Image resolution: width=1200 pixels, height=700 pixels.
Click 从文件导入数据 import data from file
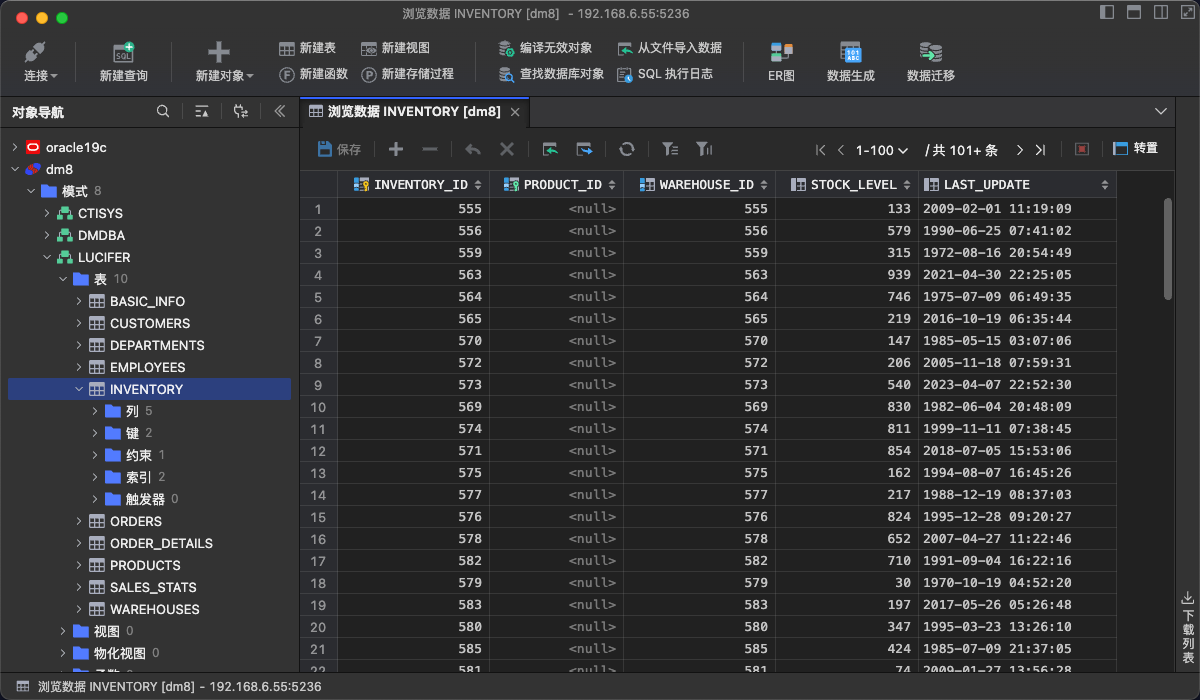[x=669, y=48]
